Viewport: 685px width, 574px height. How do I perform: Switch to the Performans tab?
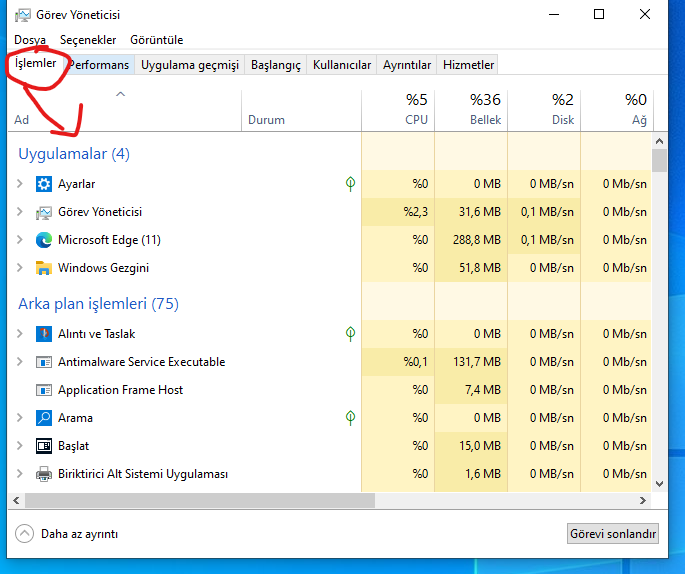point(99,65)
